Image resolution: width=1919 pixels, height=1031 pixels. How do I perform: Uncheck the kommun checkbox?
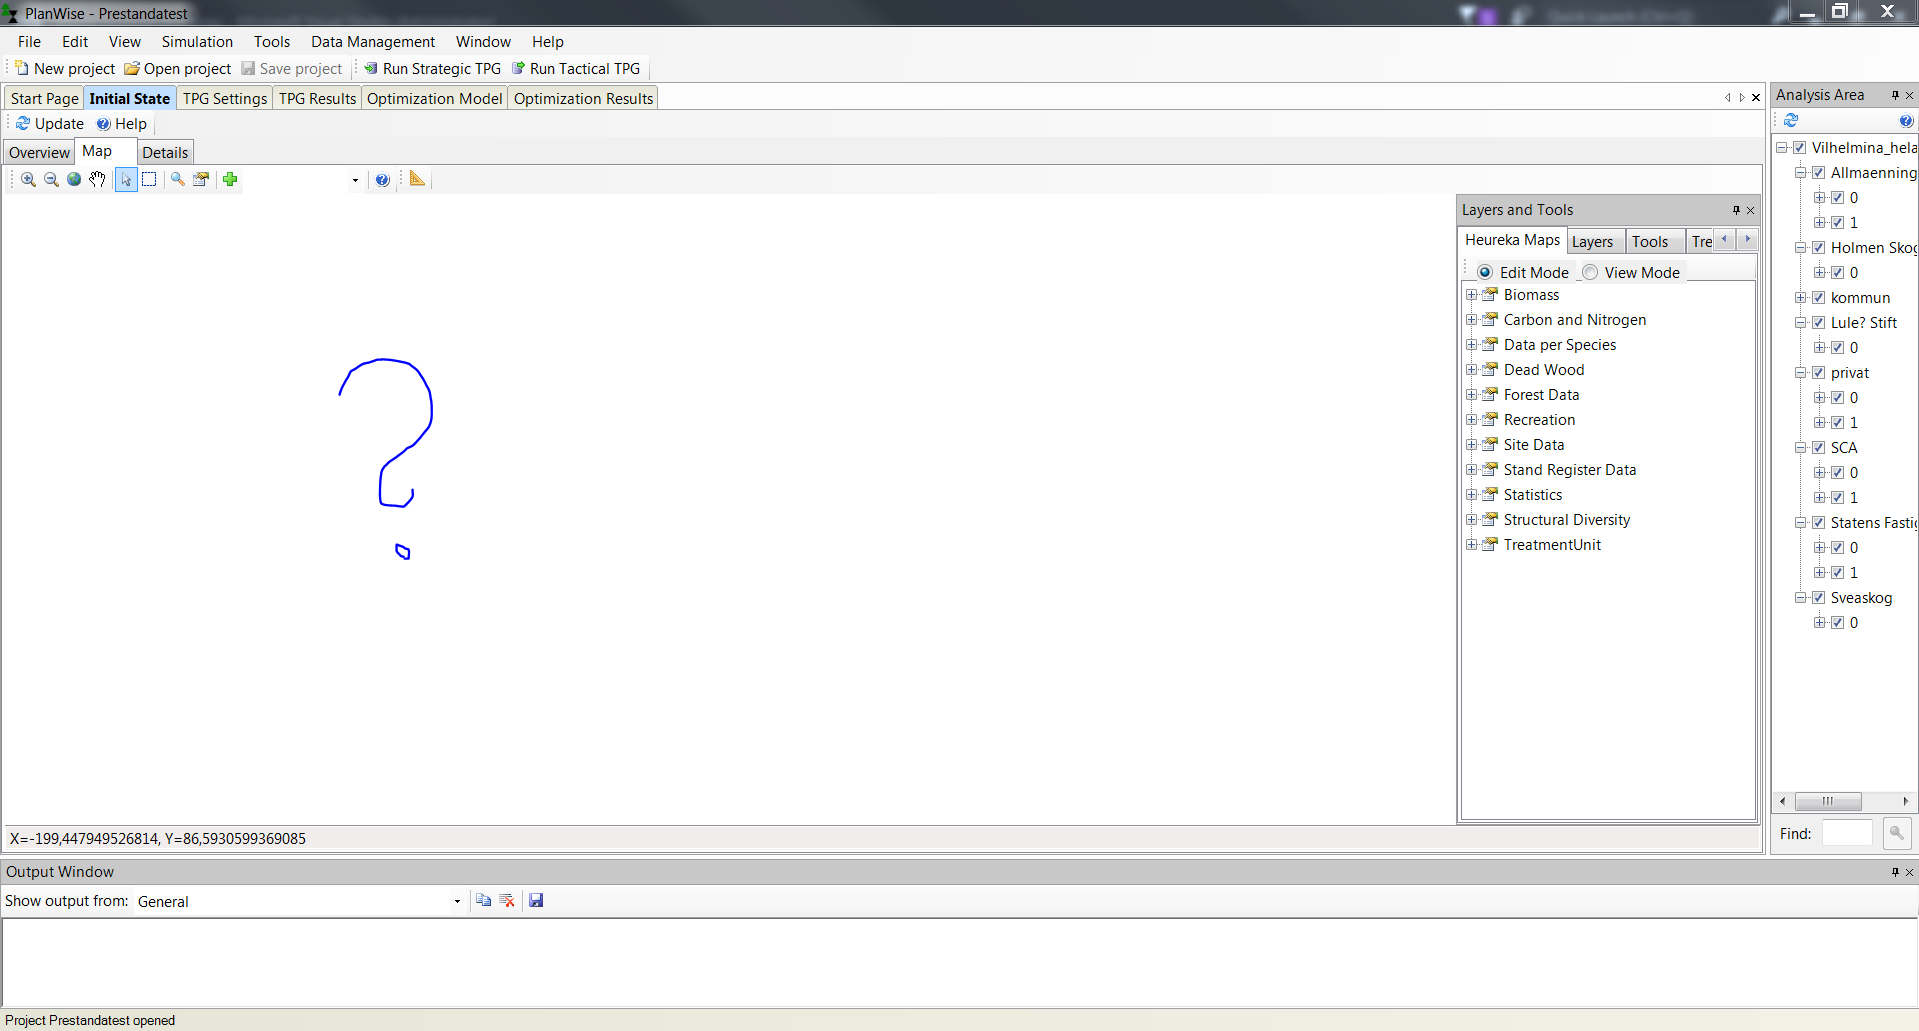[1818, 298]
